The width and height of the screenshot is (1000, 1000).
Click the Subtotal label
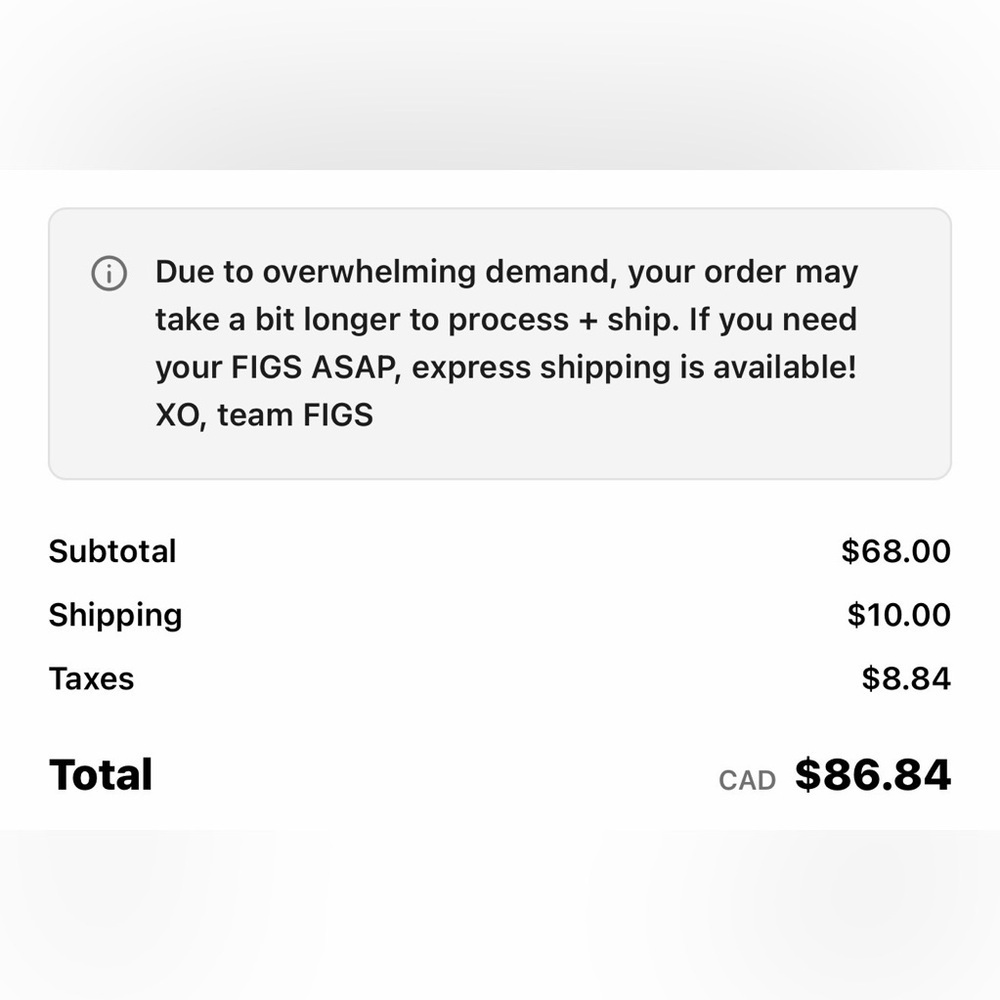coord(112,551)
